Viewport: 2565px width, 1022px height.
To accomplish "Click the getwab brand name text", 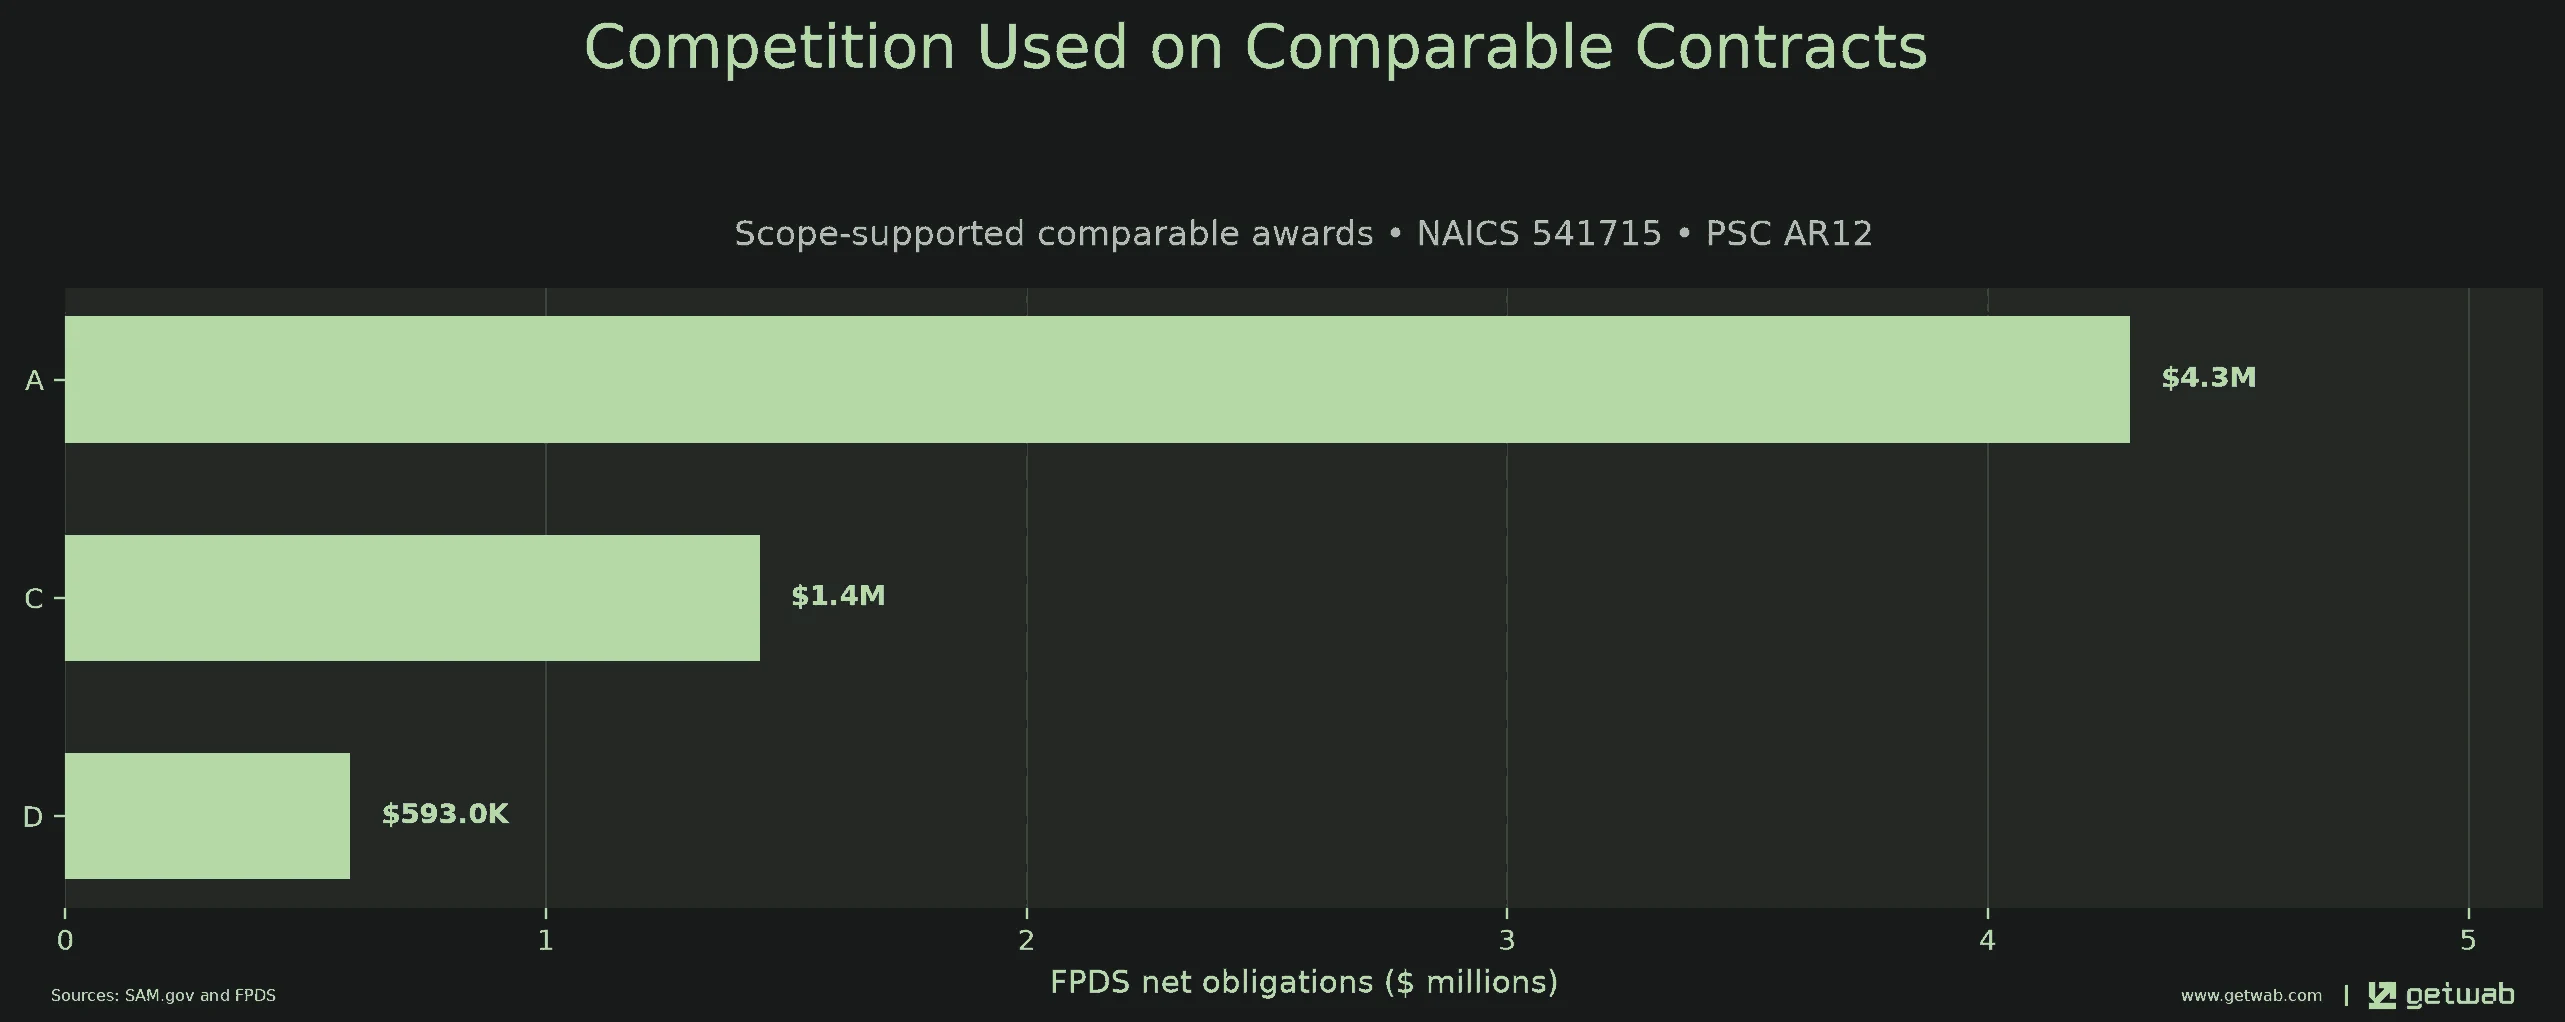I will point(2460,995).
